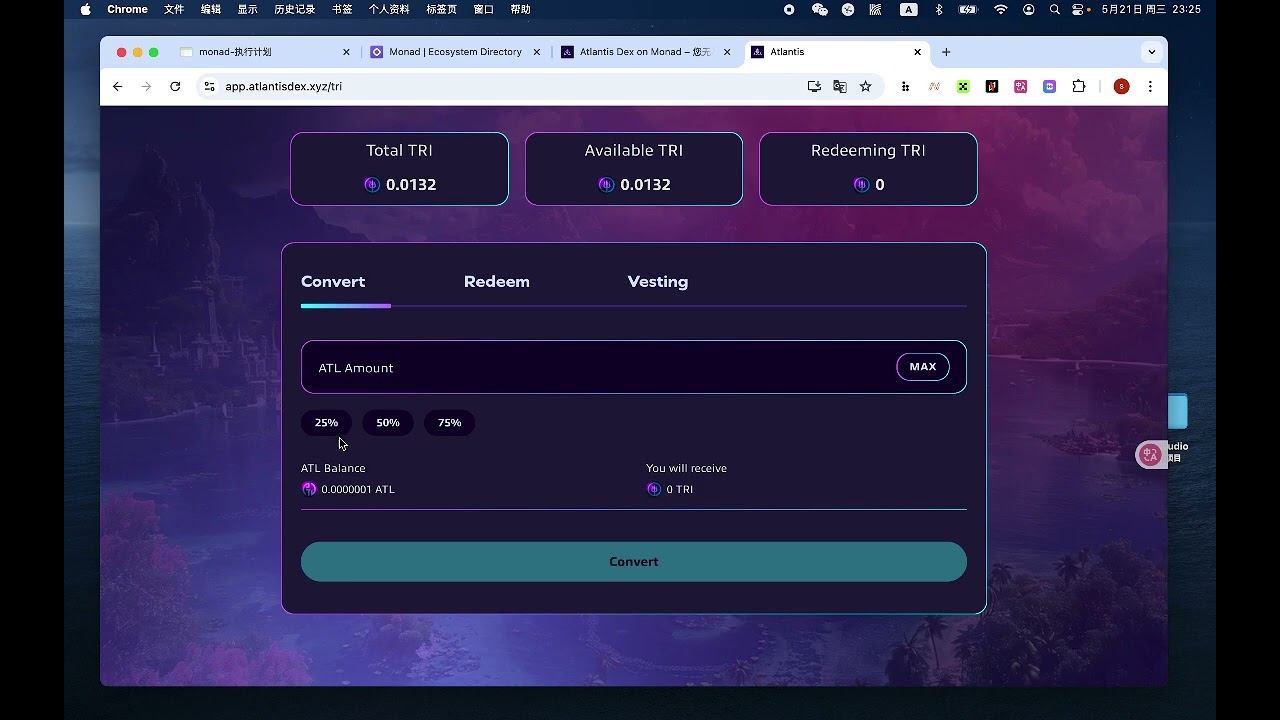Open the Apple menu

85,10
